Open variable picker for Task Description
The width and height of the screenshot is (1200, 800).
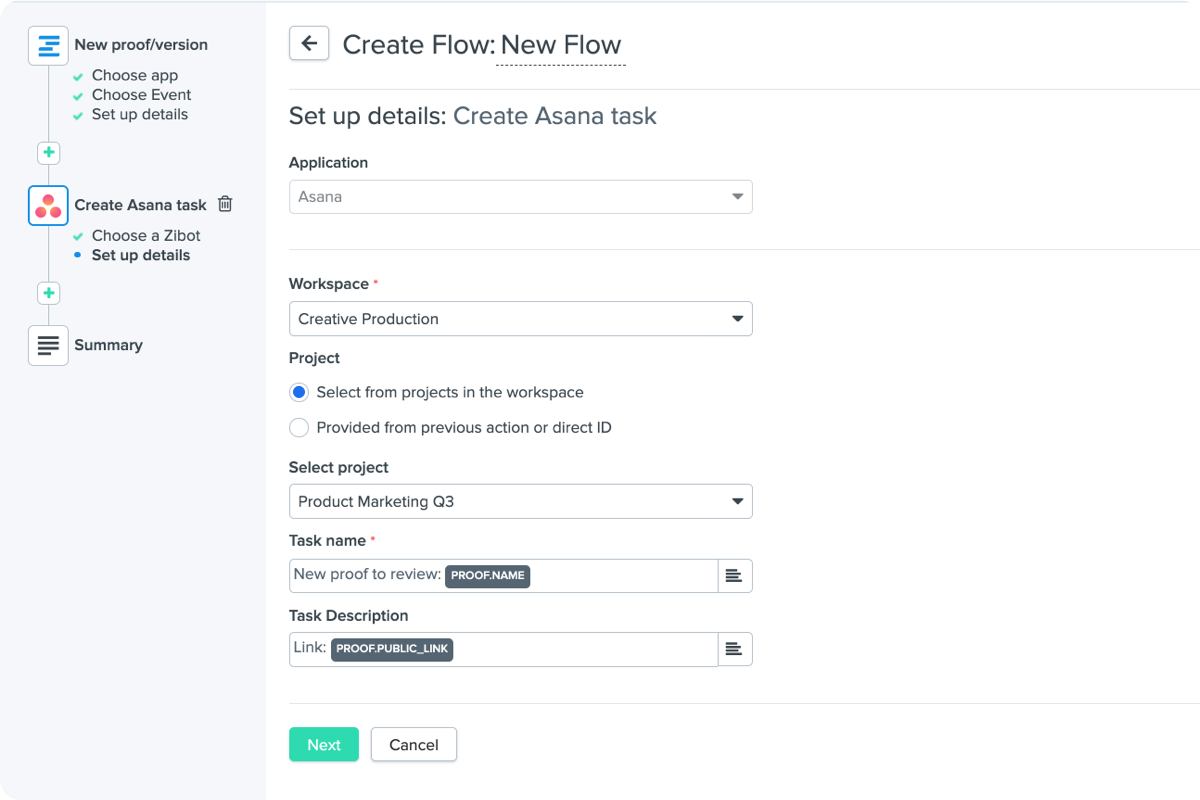734,649
